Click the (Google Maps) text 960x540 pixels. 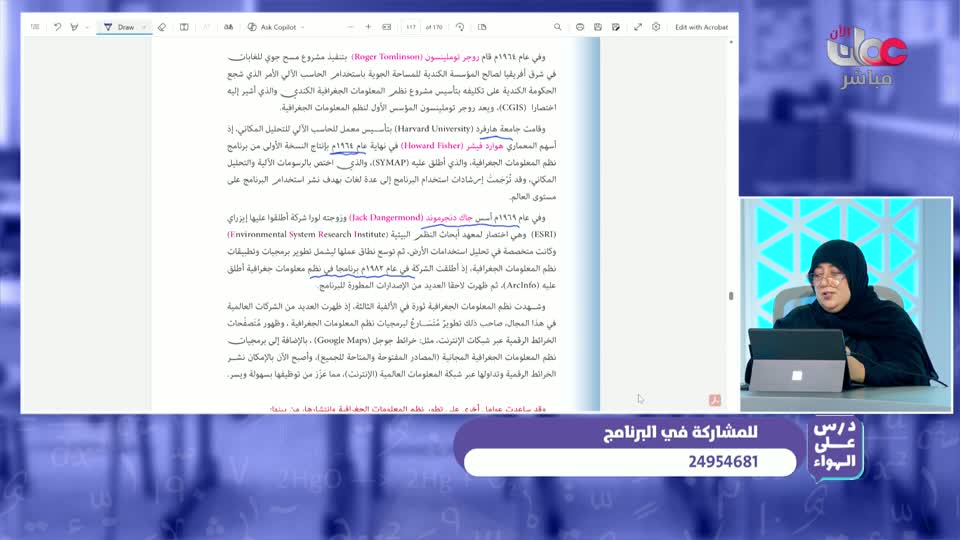pos(342,340)
